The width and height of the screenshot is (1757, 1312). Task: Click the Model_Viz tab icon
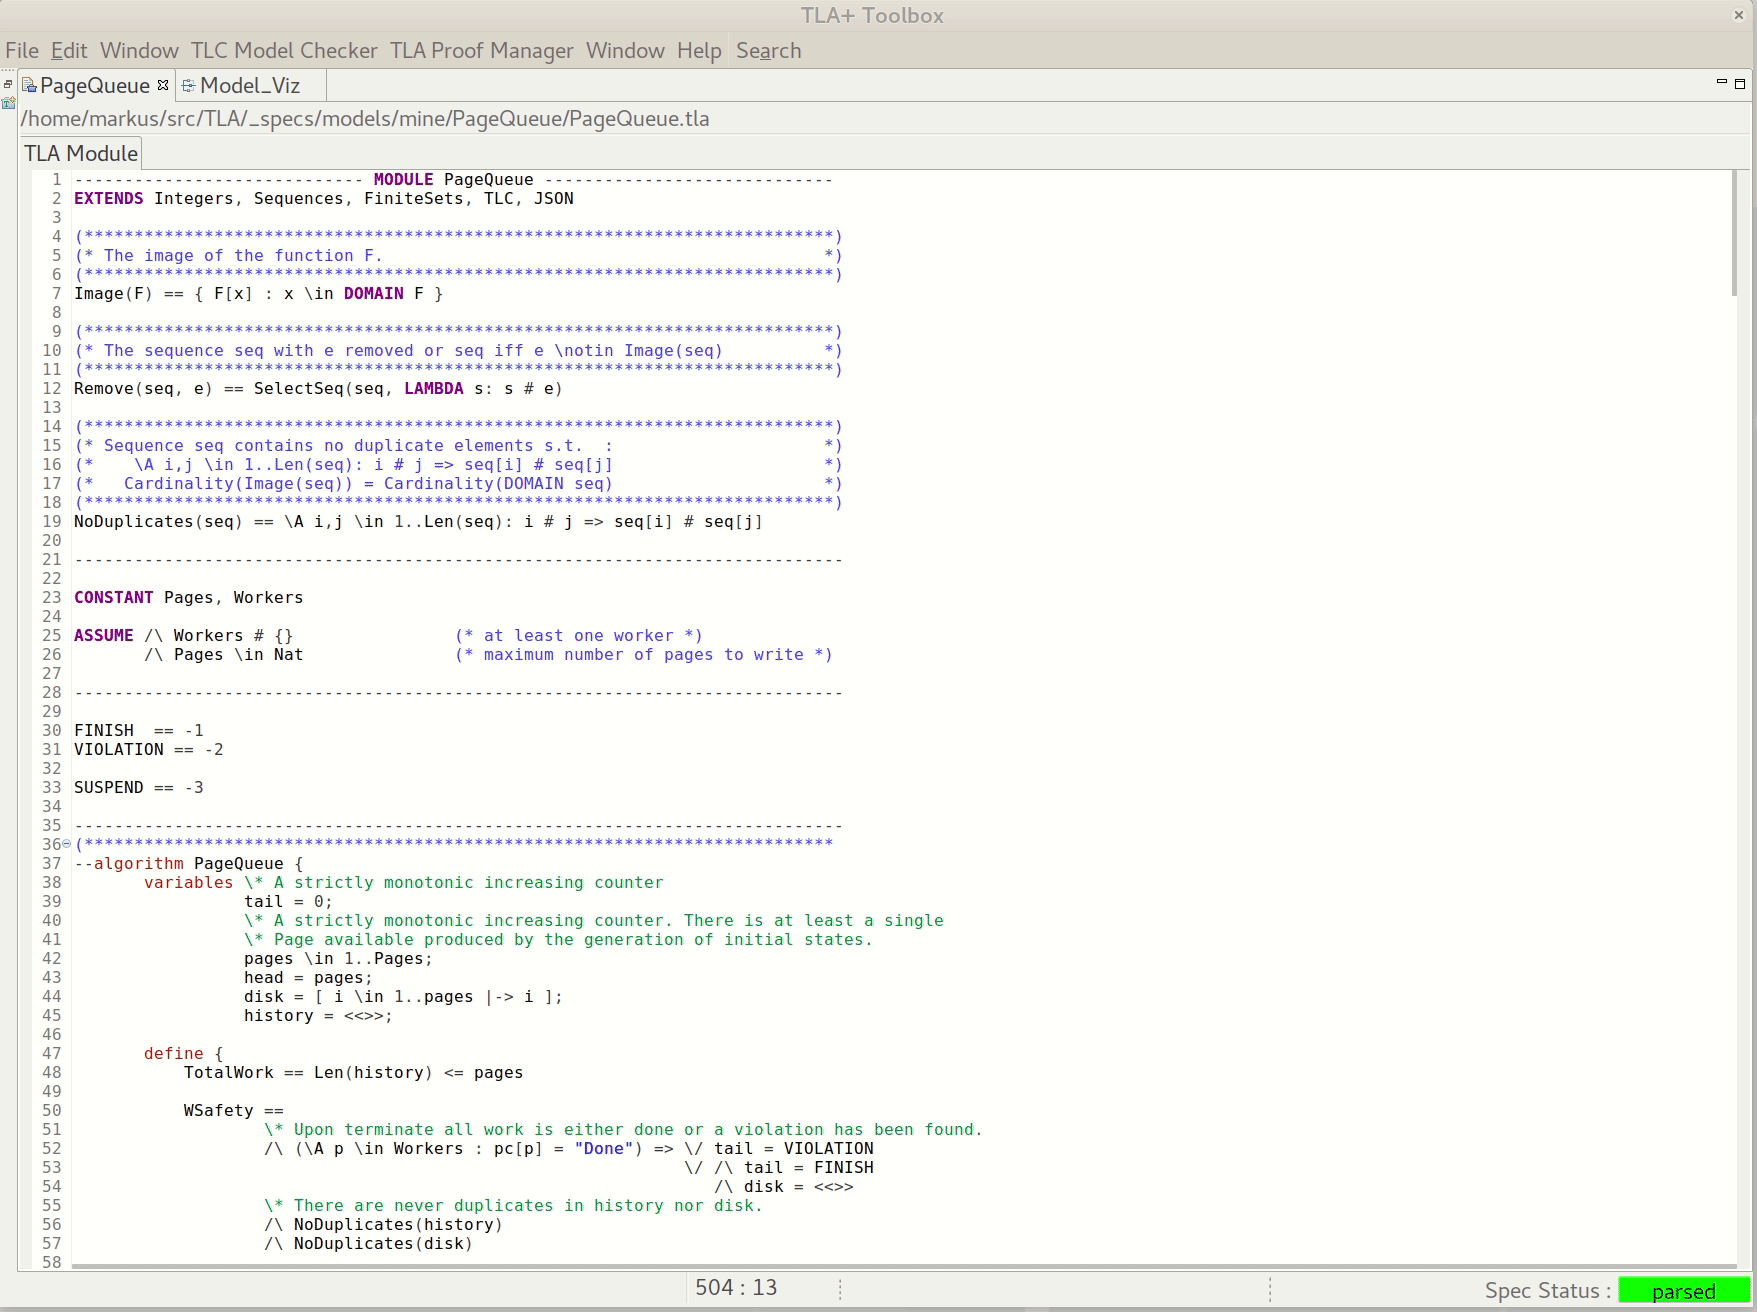(x=188, y=85)
